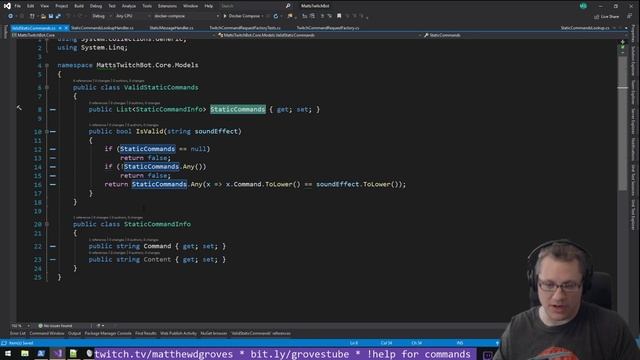Viewport: 640px width, 360px height.
Task: Open the Web Publish Activity tab
Action: tap(178, 333)
